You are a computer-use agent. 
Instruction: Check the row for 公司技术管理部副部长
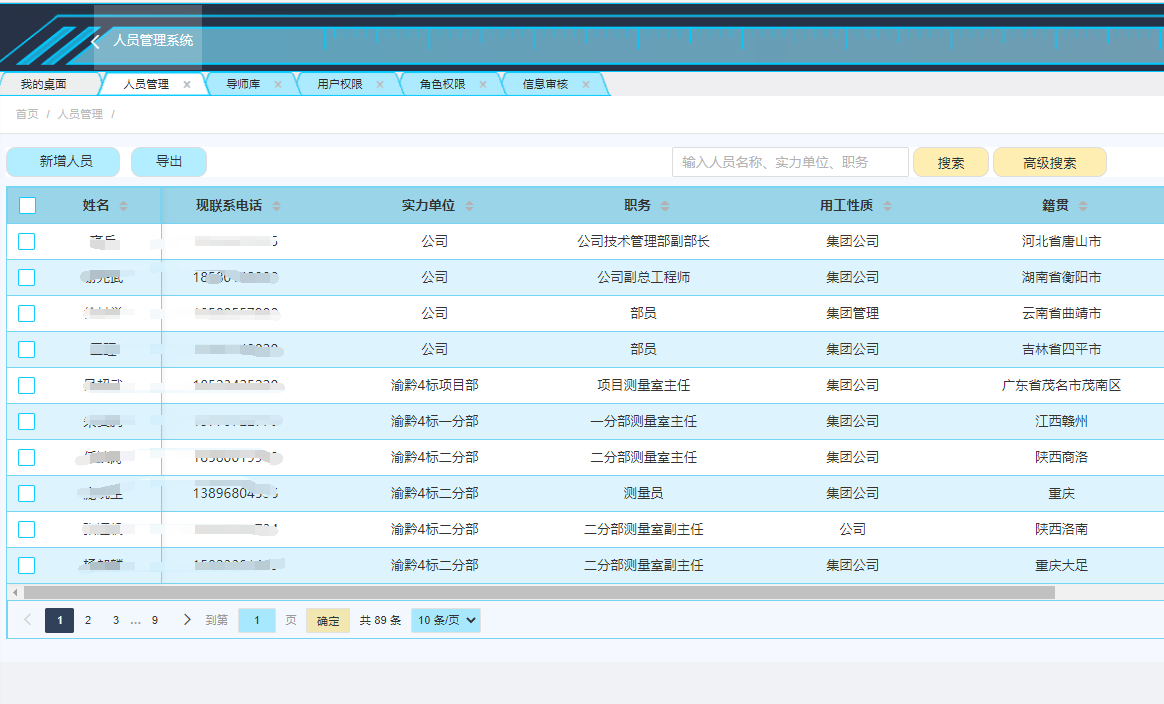[27, 241]
